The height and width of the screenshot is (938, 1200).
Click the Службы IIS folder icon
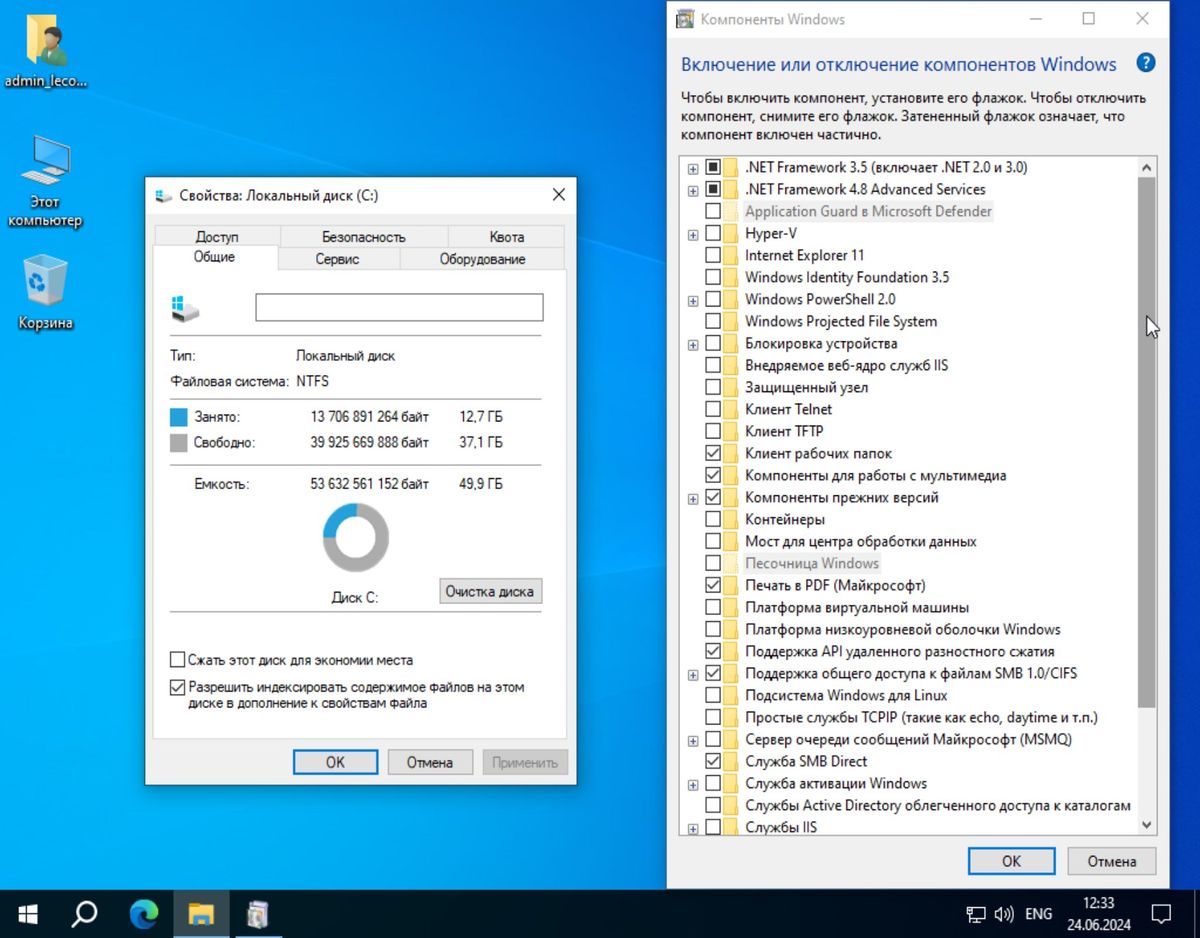click(x=731, y=827)
